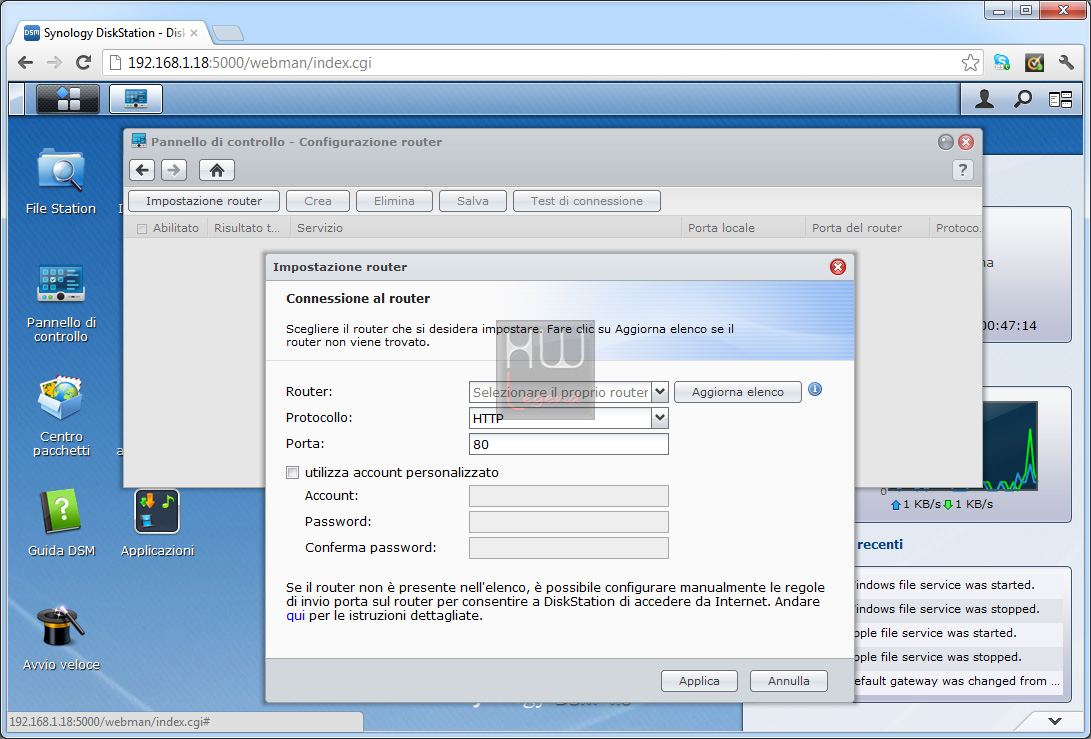
Task: Click 'indows file service was started.' log
Action: pos(944,585)
